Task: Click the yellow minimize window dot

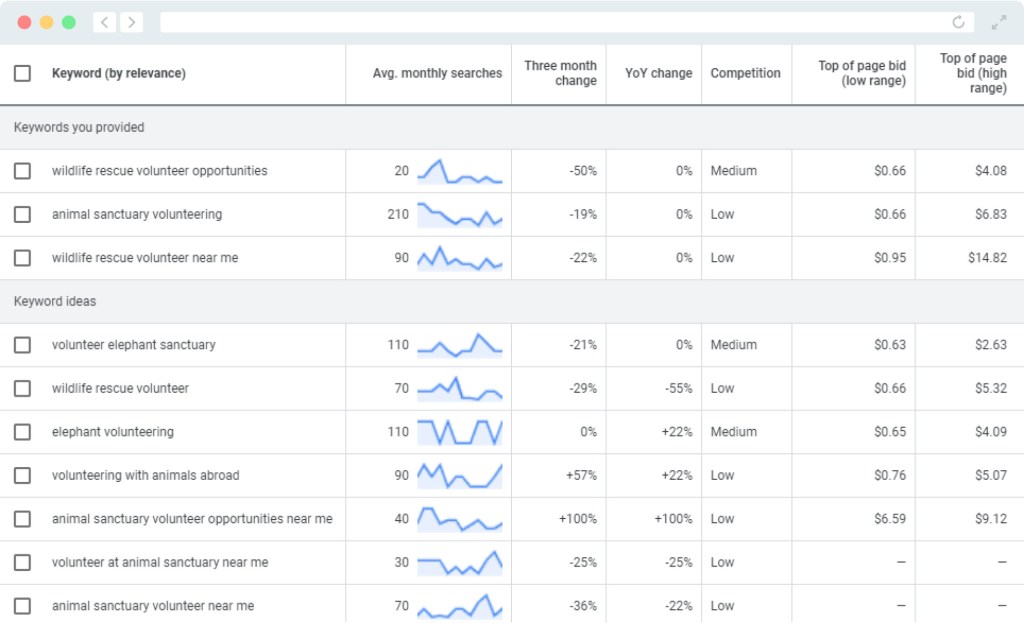Action: [x=46, y=22]
